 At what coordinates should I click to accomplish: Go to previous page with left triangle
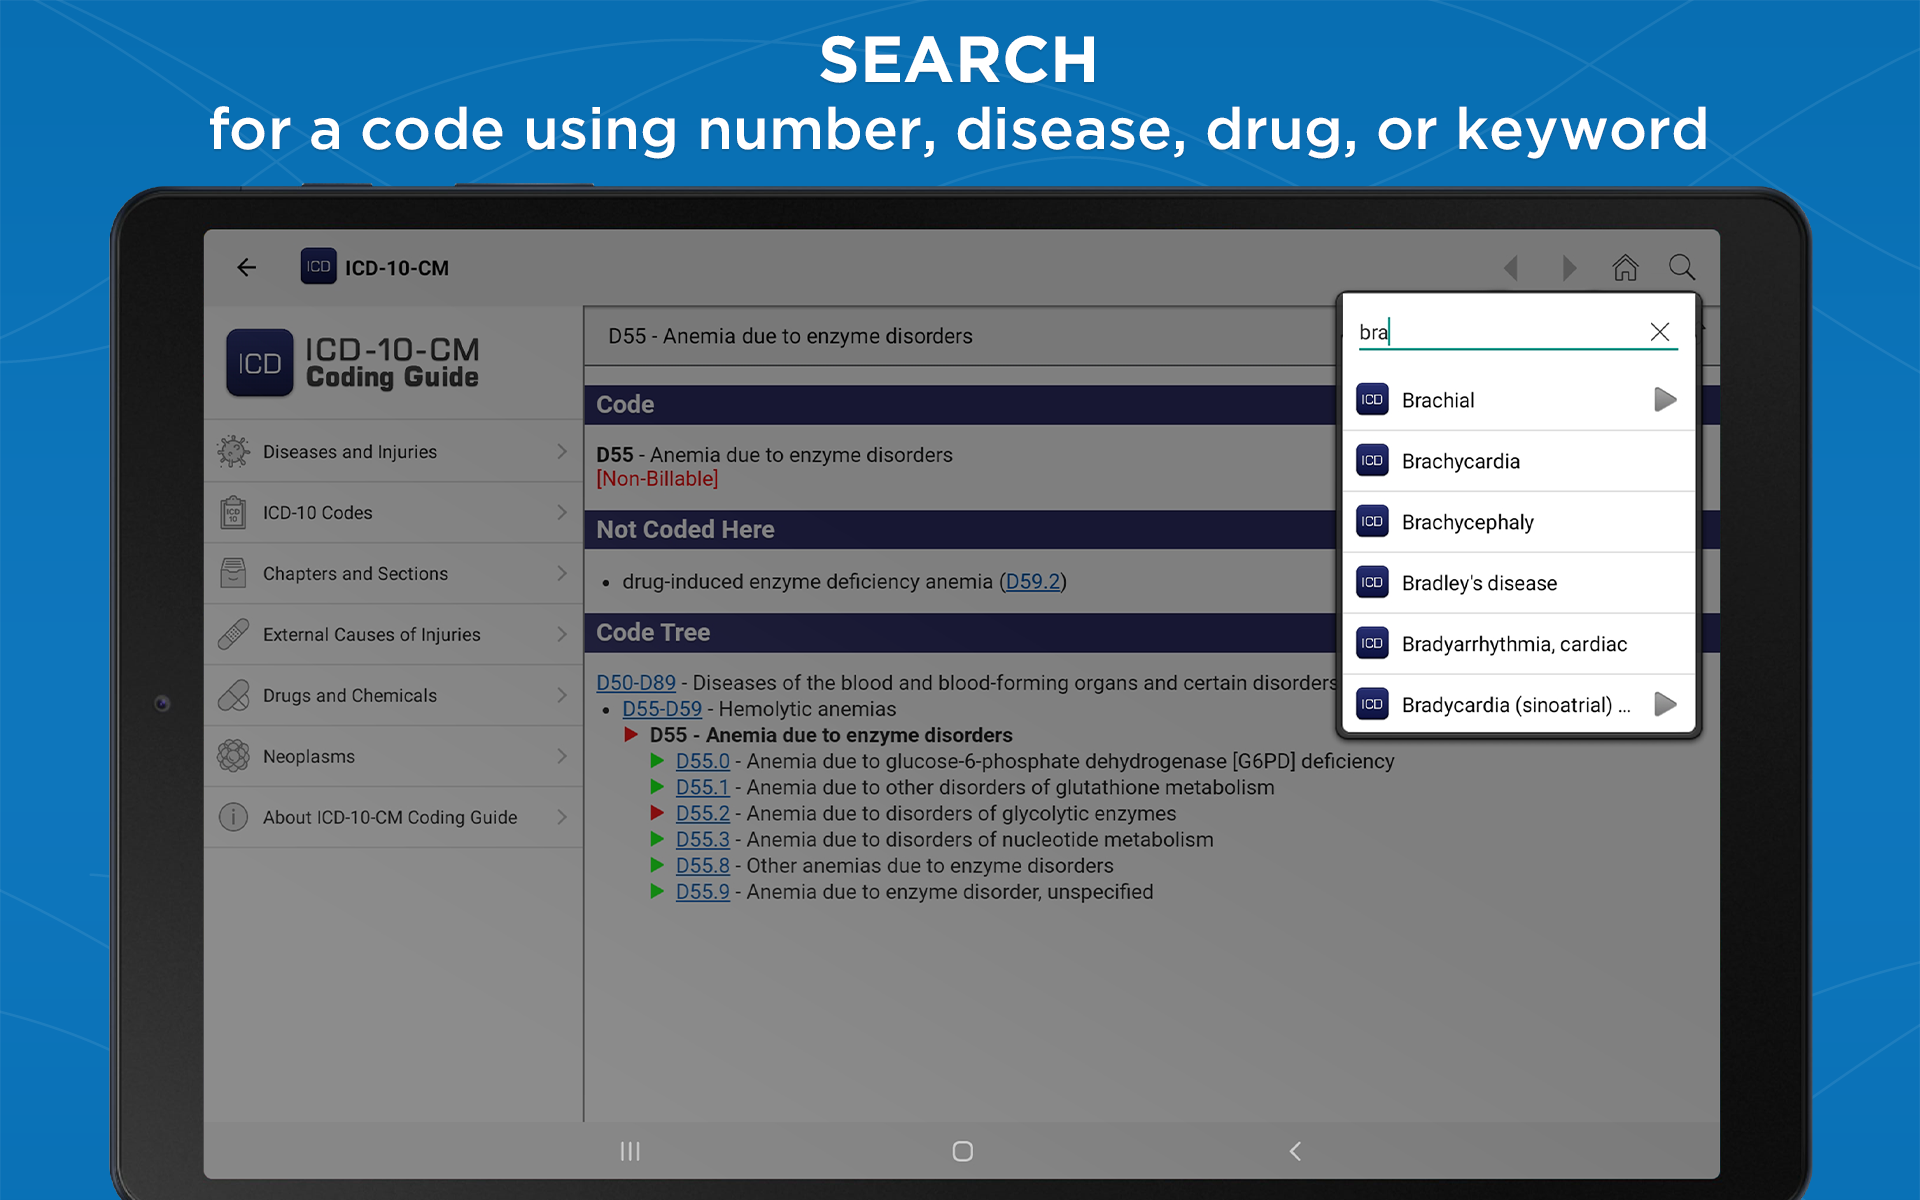tap(1511, 267)
